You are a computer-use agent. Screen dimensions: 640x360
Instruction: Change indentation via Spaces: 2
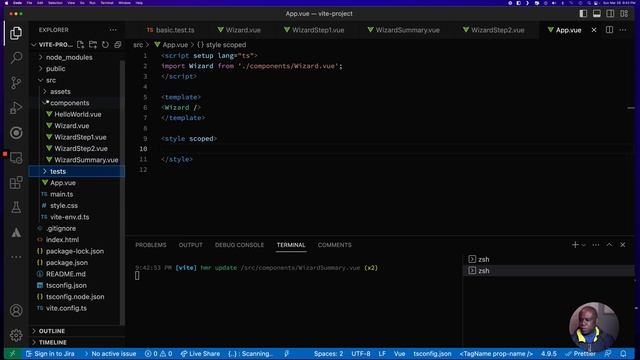tap(329, 354)
